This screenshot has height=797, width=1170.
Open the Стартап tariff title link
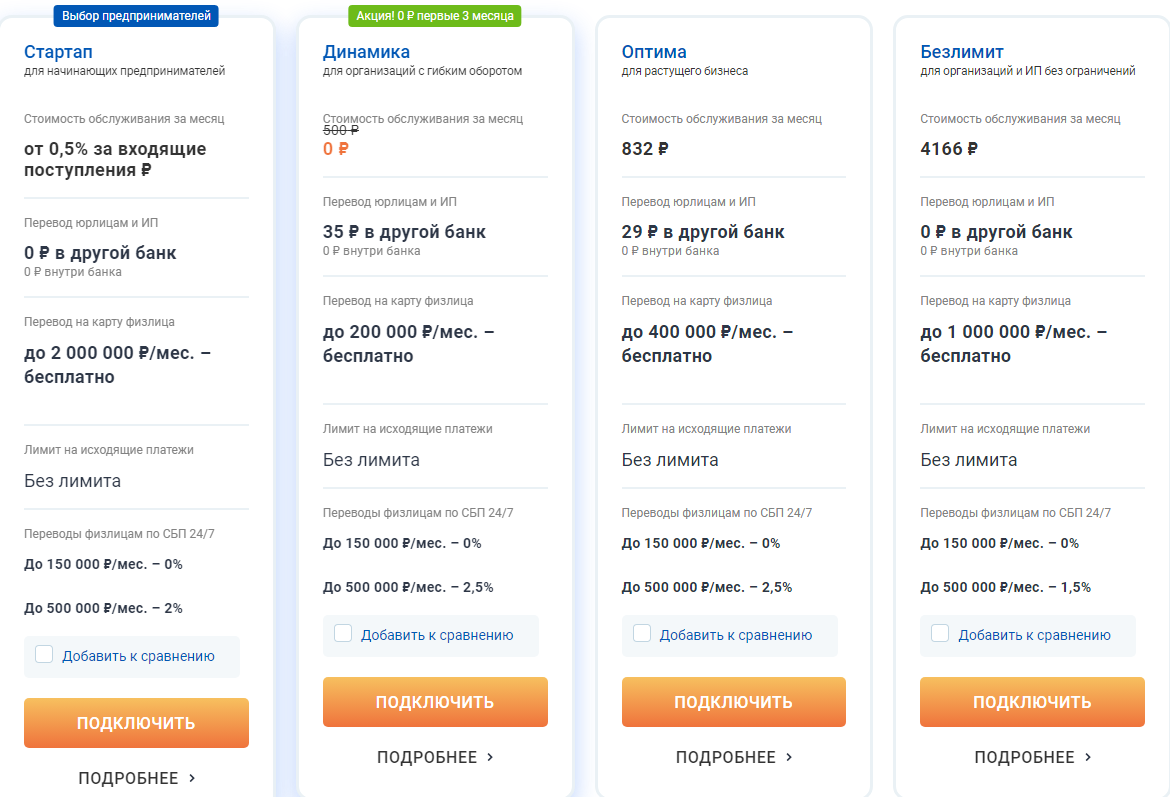58,52
